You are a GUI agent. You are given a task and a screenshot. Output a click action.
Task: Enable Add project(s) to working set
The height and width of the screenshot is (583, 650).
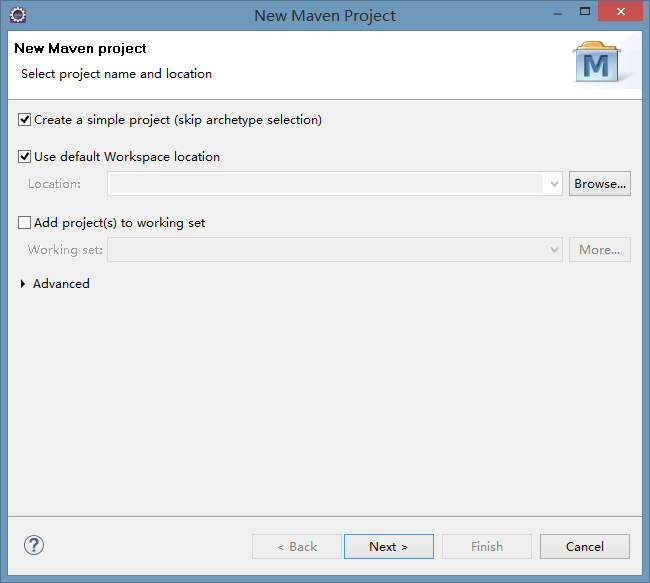point(24,223)
